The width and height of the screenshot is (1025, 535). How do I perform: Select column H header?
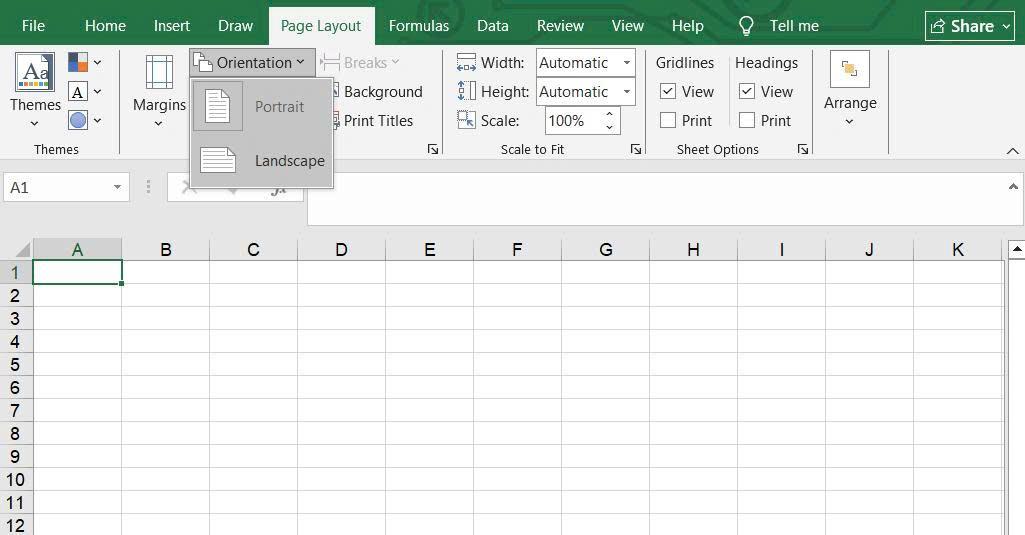[693, 250]
